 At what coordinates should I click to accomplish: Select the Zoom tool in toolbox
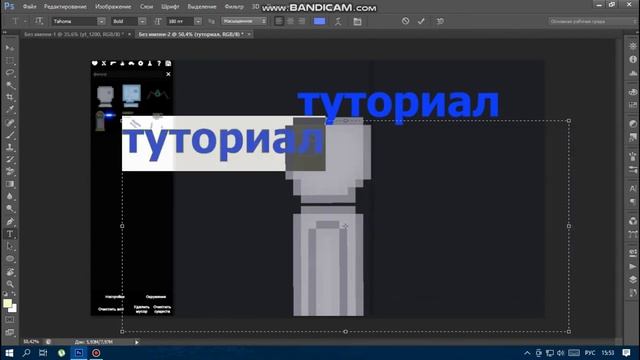pyautogui.click(x=10, y=284)
